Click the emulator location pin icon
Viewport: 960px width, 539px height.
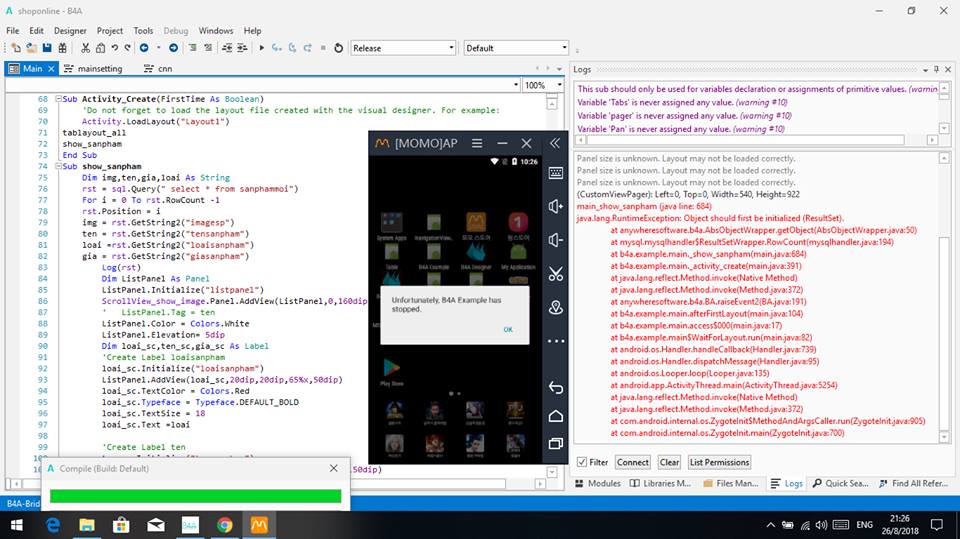tap(556, 308)
